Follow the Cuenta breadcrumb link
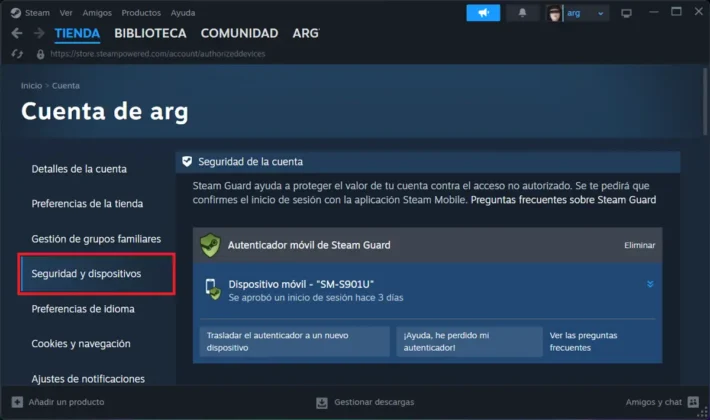The image size is (710, 420). click(x=66, y=86)
